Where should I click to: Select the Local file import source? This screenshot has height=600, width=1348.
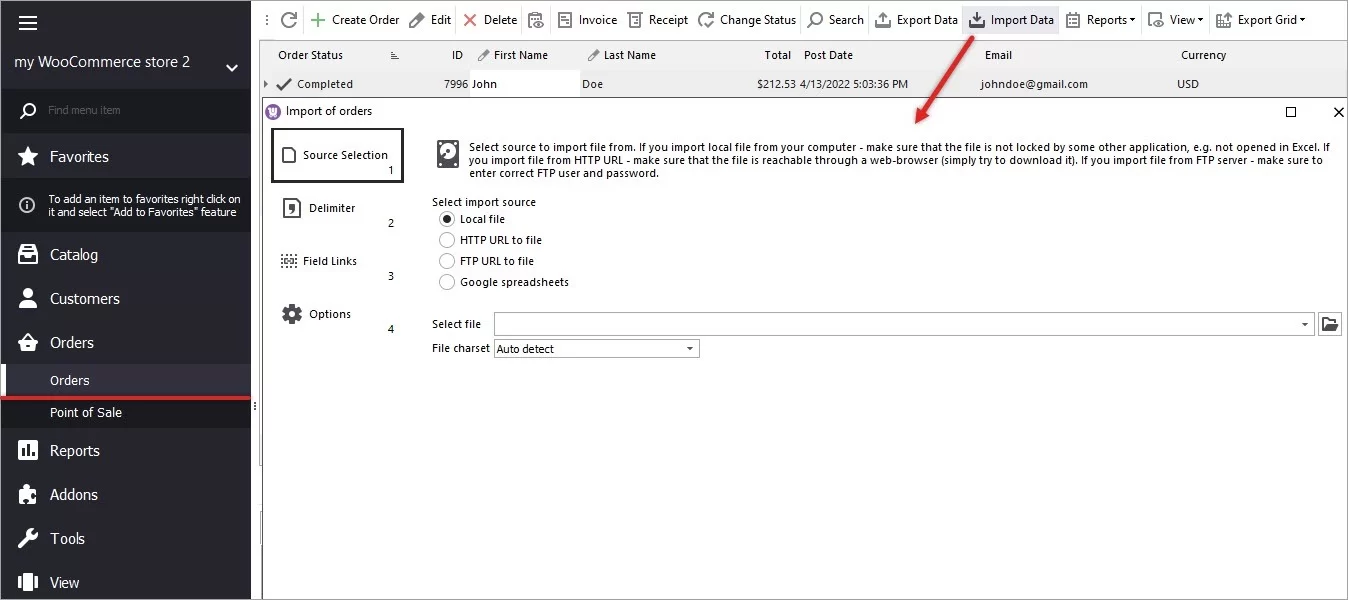pyautogui.click(x=447, y=218)
